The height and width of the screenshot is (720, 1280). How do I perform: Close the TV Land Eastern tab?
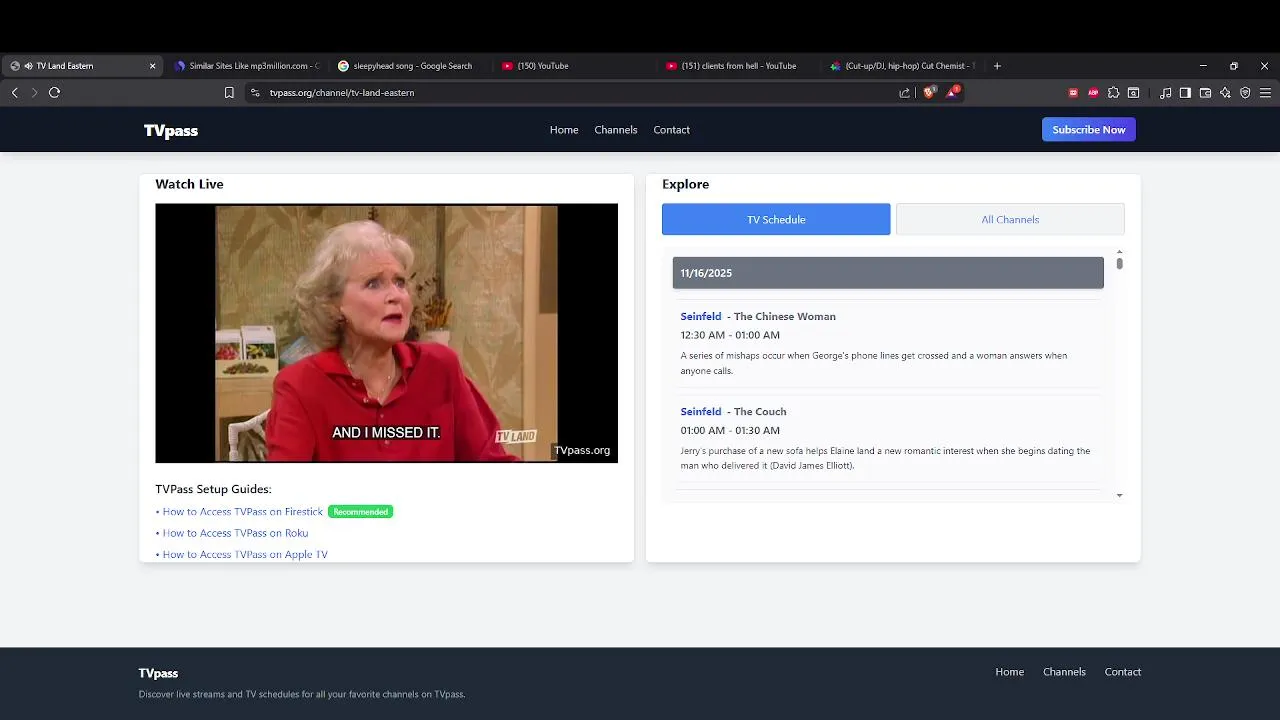pos(152,66)
